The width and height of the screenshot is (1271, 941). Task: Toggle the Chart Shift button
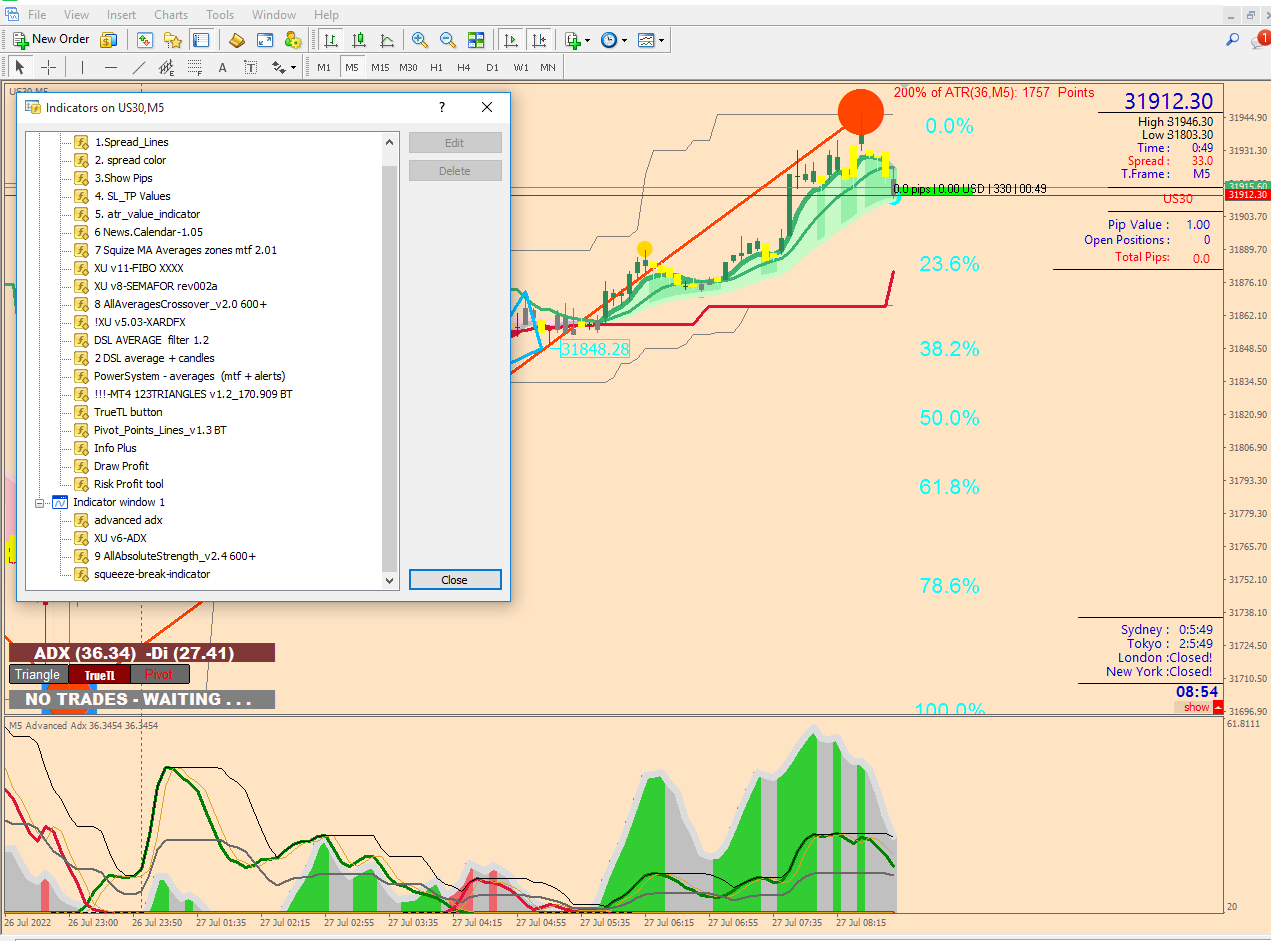tap(539, 40)
